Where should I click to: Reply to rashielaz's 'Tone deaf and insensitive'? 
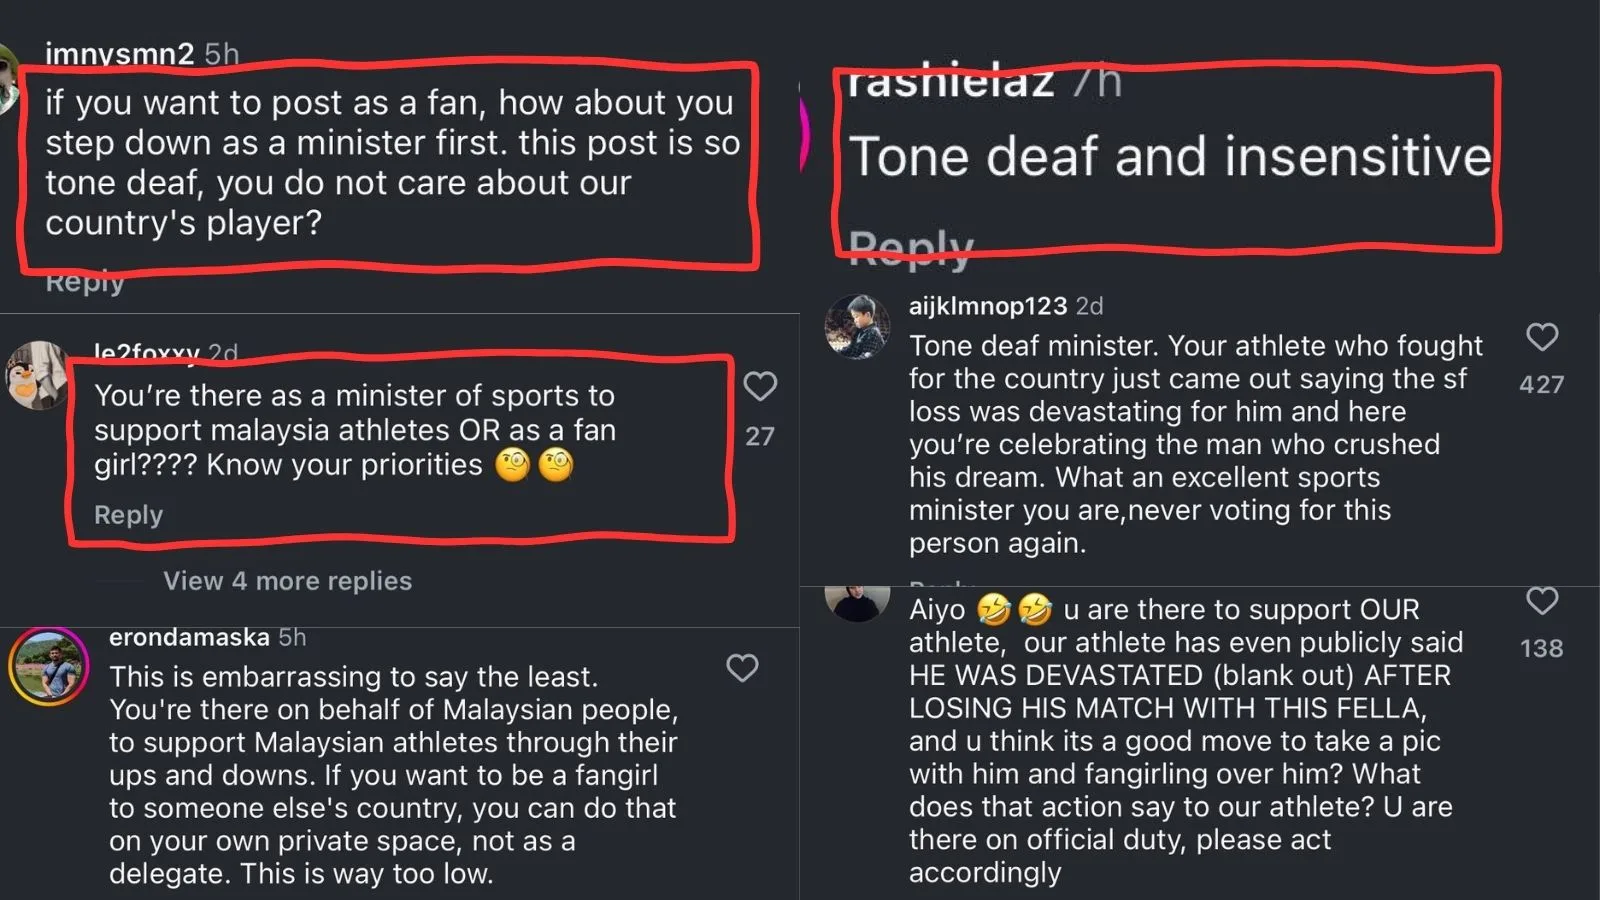coord(911,249)
